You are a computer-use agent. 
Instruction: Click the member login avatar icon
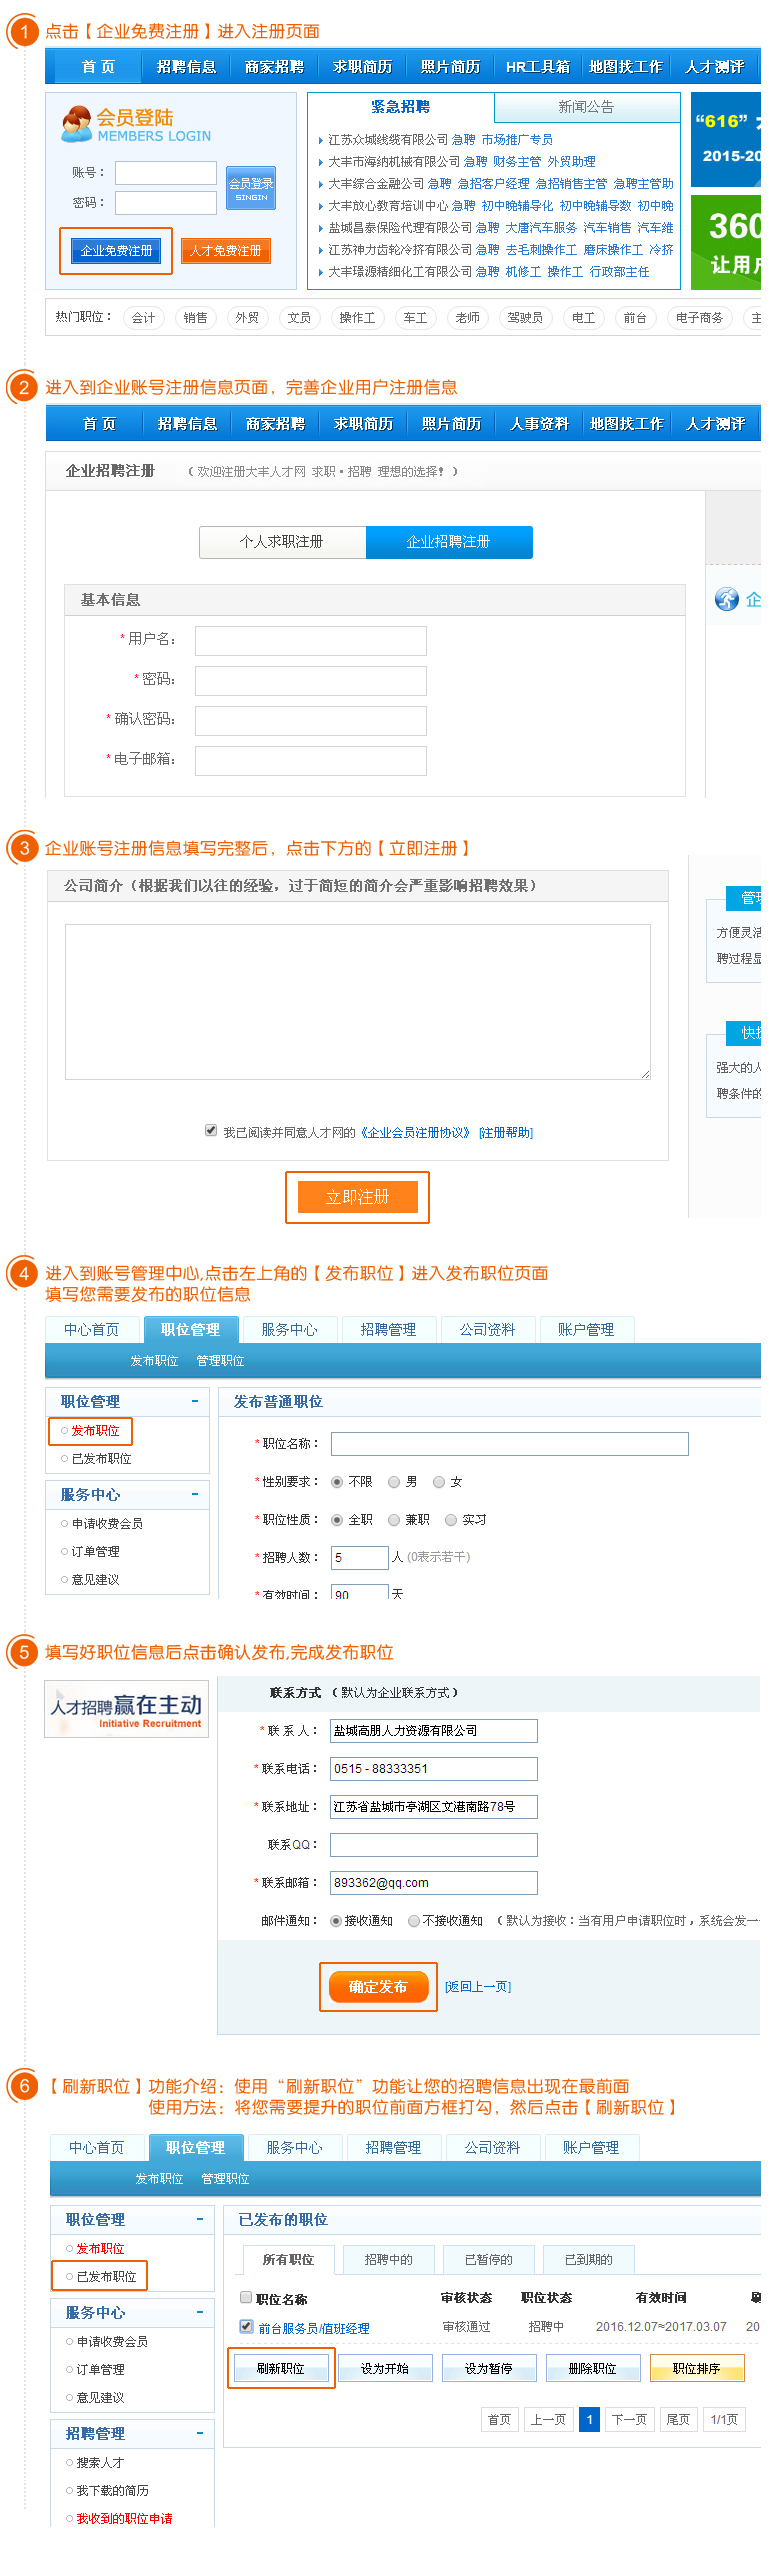[x=76, y=124]
